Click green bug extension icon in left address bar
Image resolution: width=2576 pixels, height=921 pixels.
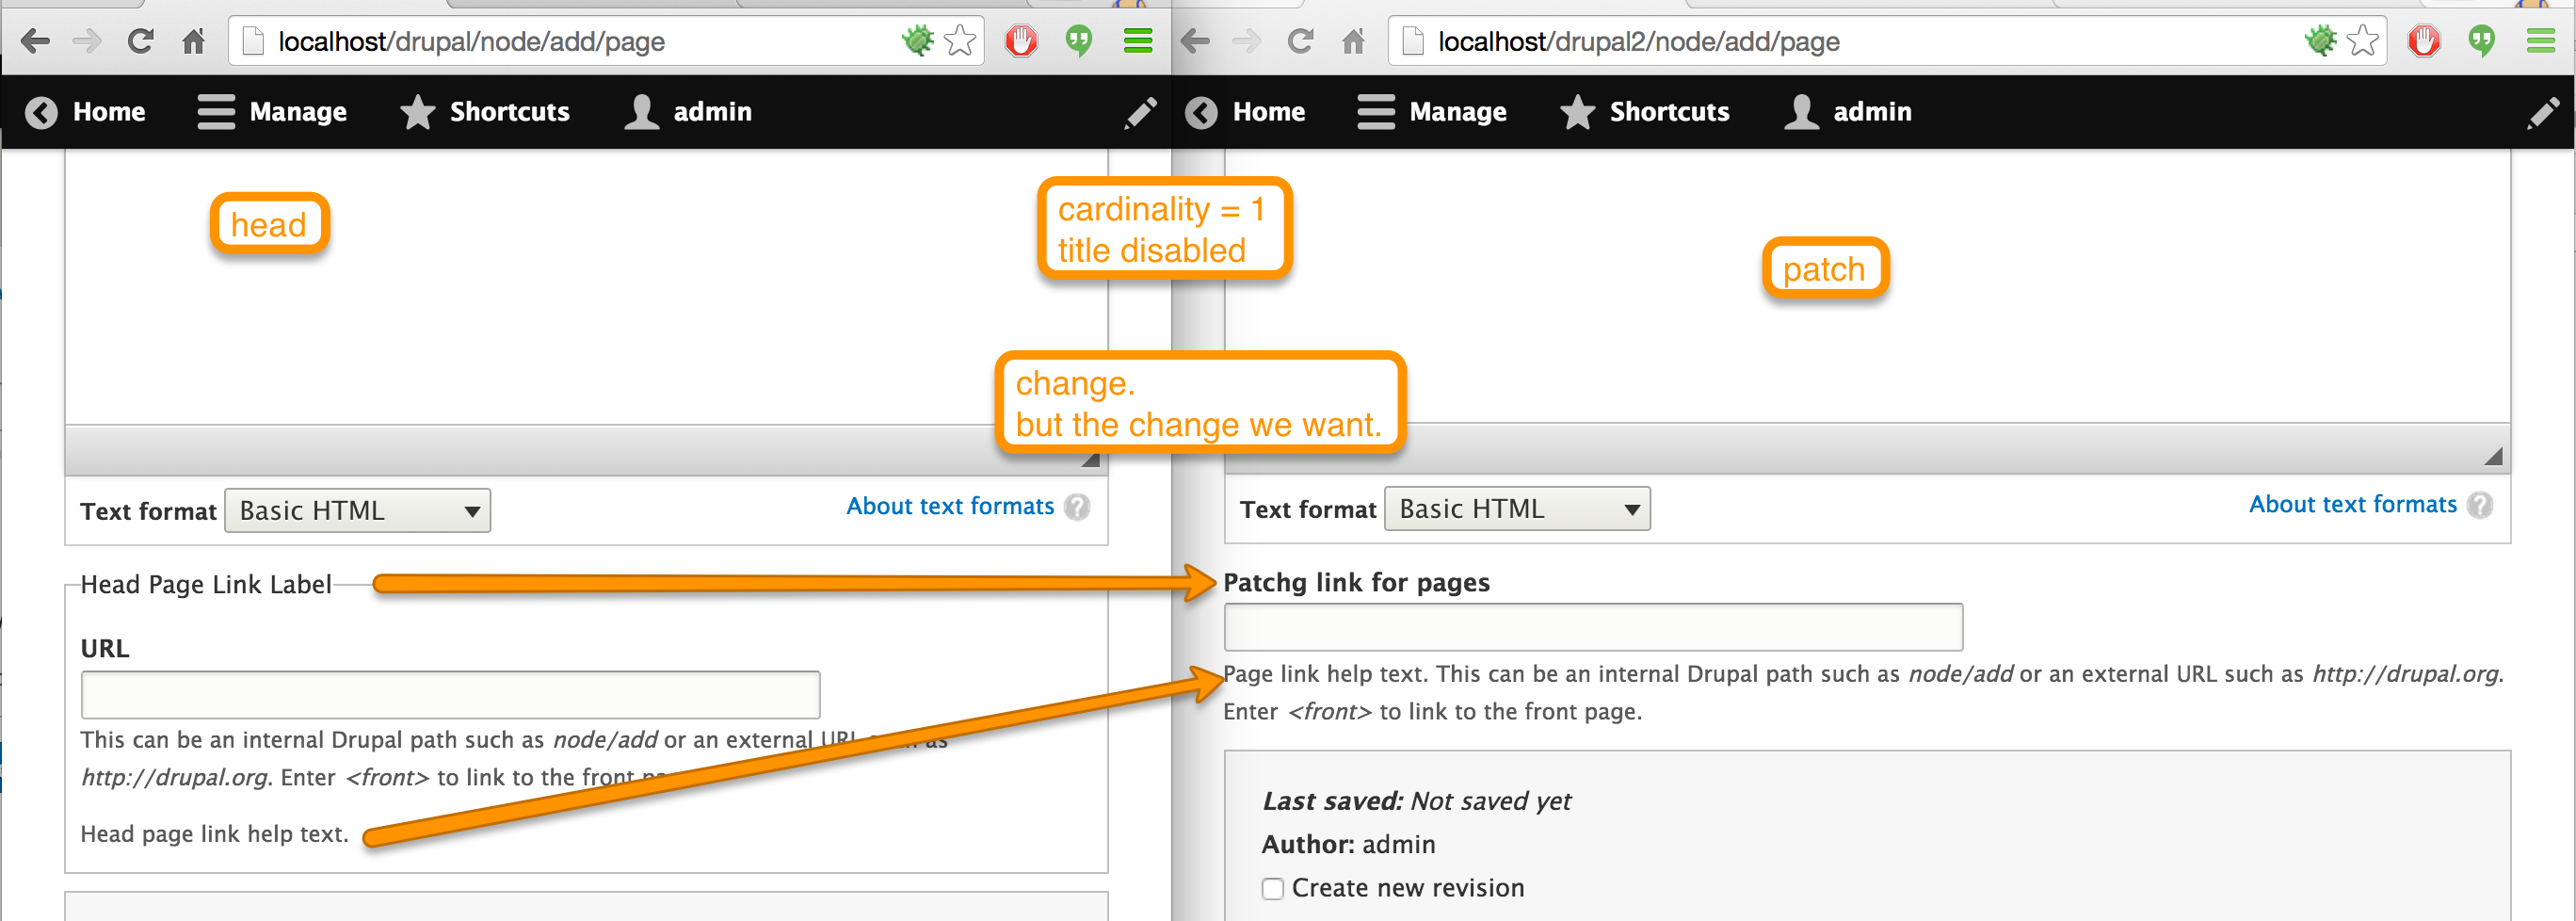[x=917, y=40]
